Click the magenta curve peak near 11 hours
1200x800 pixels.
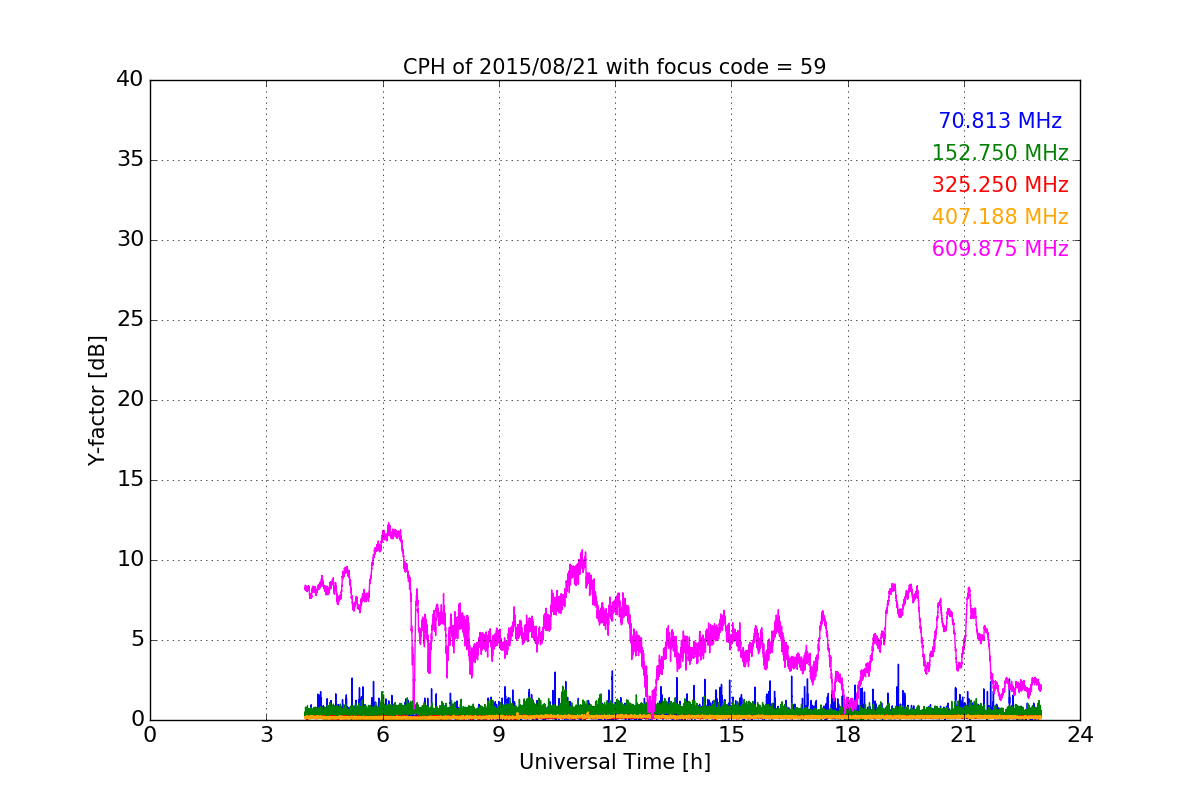(582, 553)
